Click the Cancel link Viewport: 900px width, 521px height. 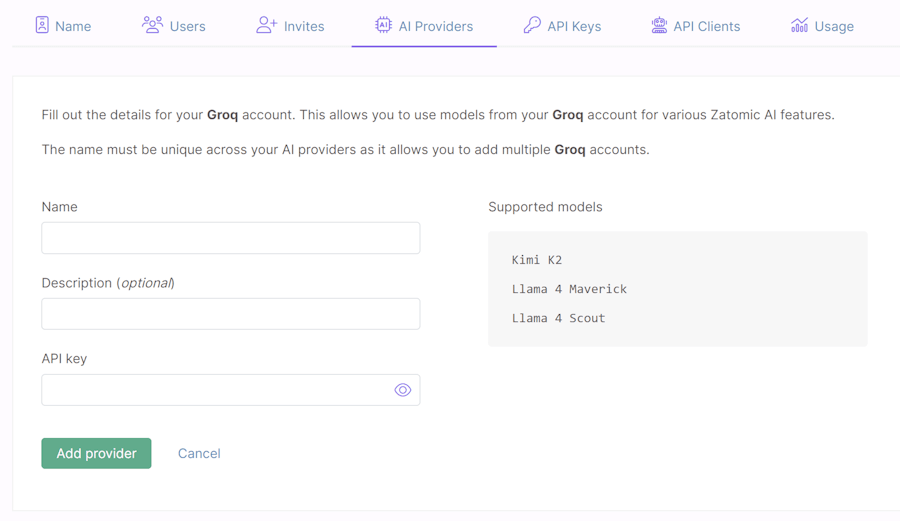(199, 453)
